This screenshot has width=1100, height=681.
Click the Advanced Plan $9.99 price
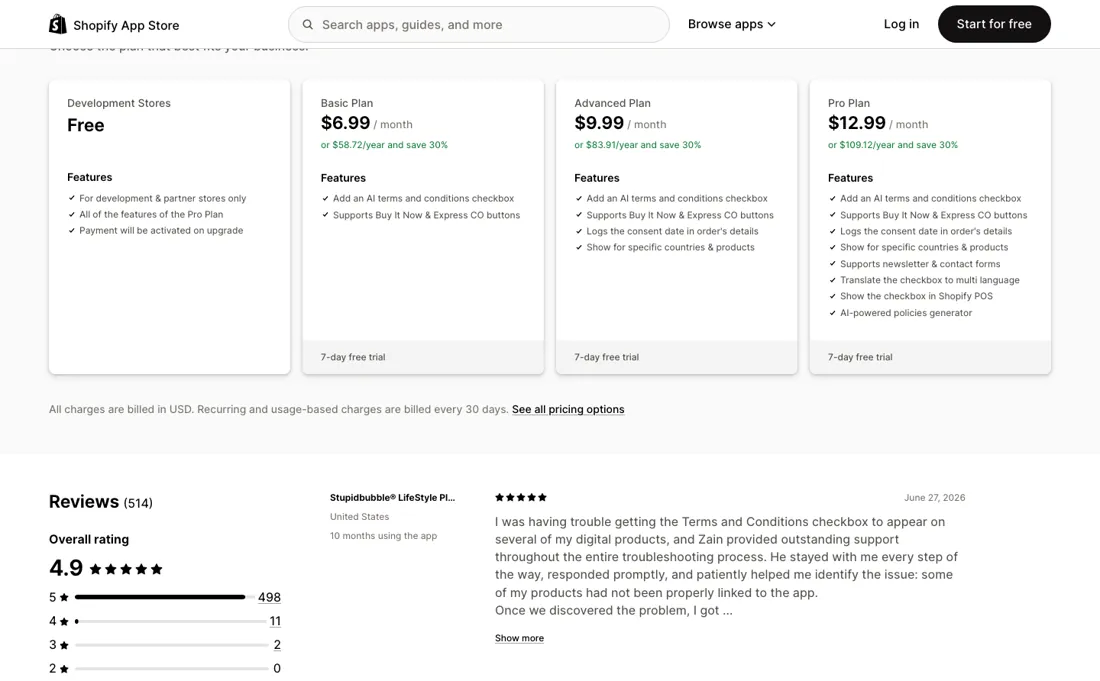[598, 123]
